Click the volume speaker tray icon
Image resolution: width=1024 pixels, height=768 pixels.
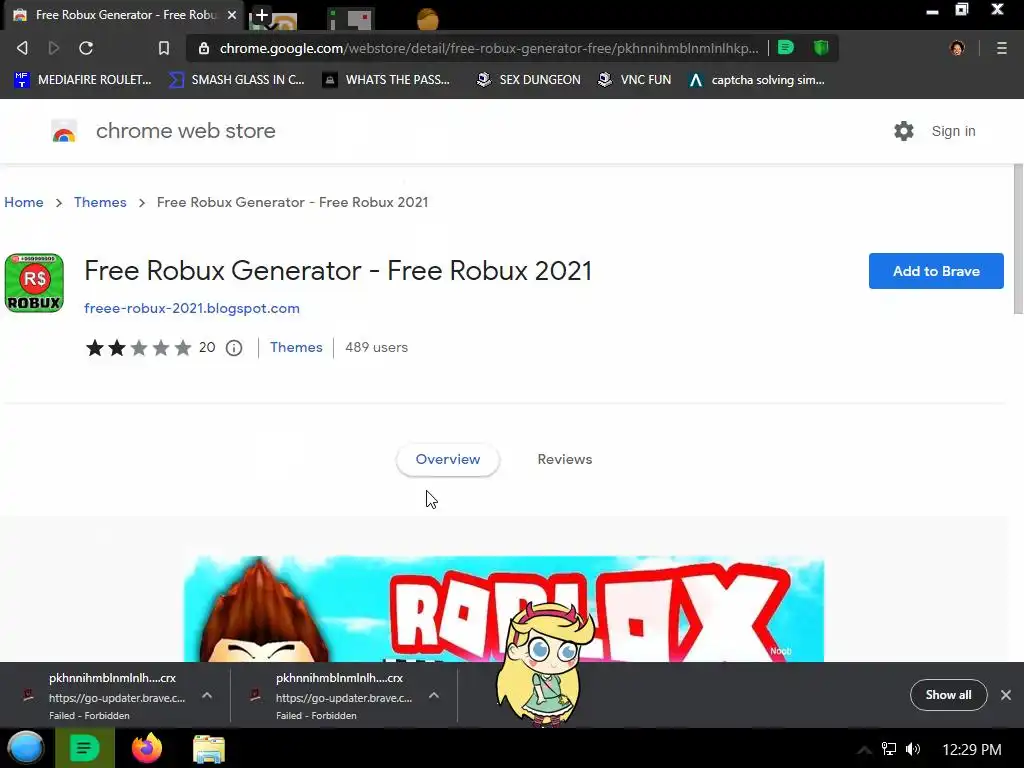(913, 749)
